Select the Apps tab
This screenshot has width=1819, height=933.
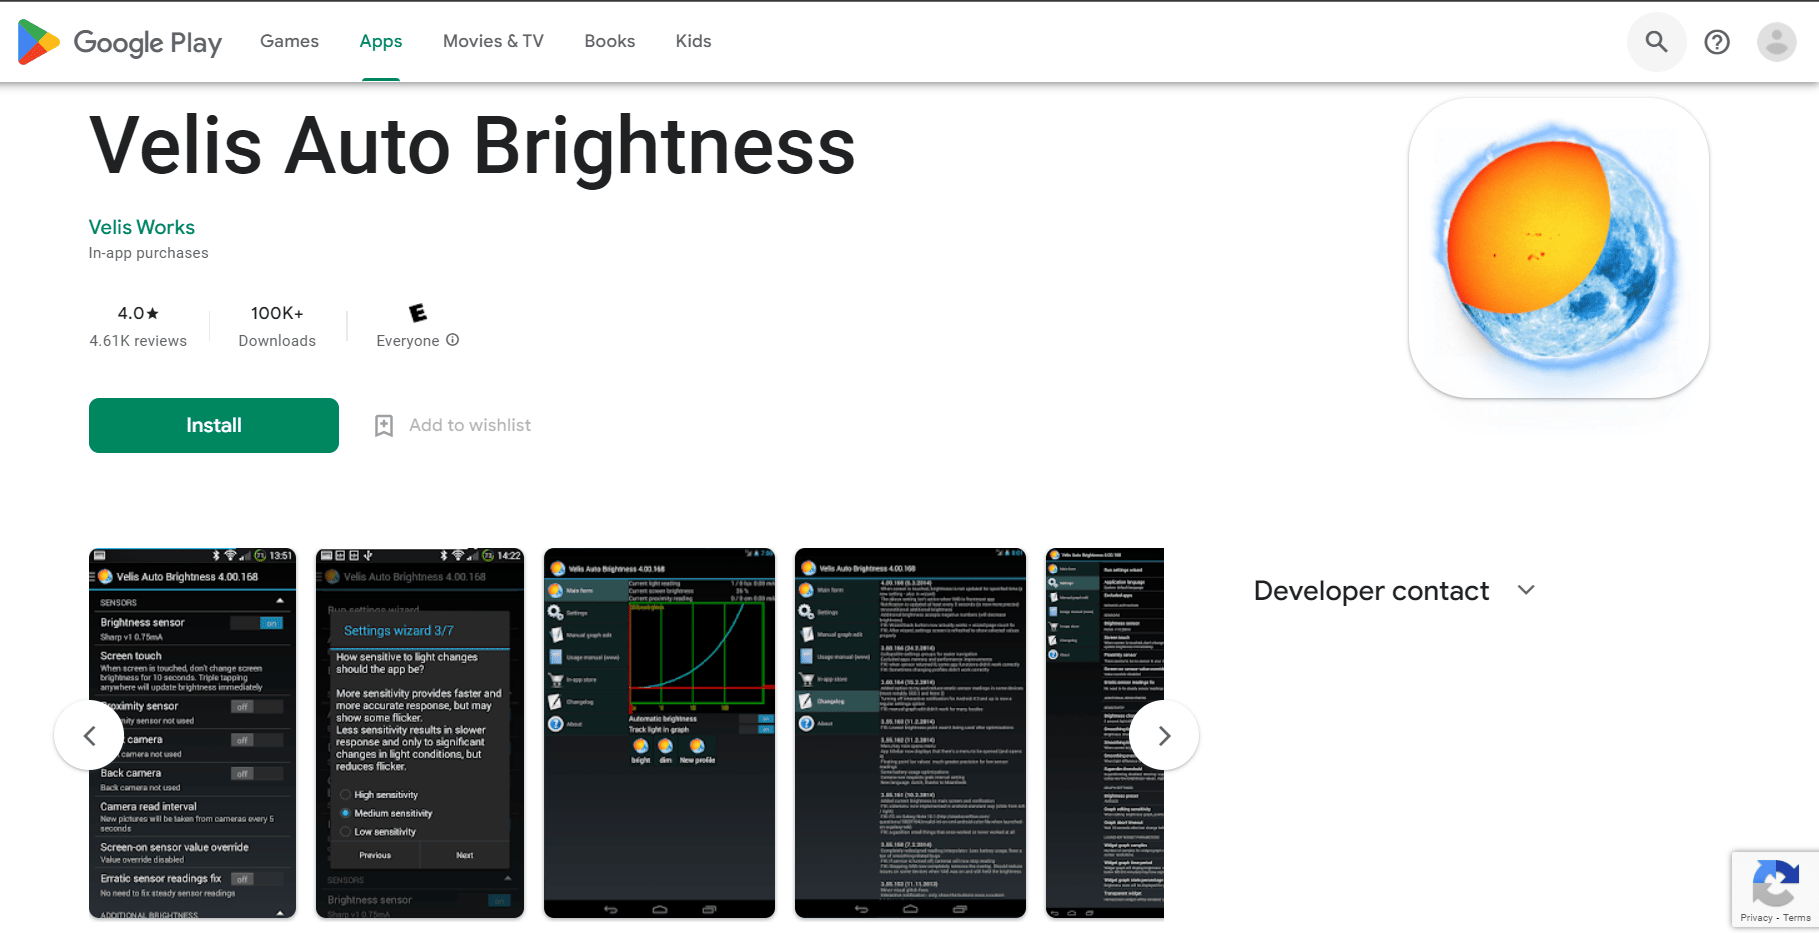[381, 41]
